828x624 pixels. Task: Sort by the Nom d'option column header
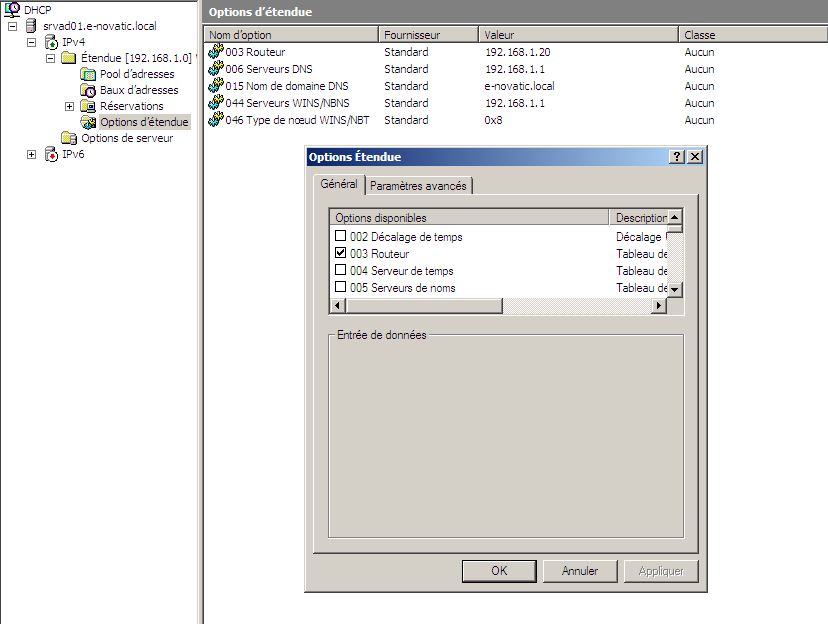(x=291, y=35)
